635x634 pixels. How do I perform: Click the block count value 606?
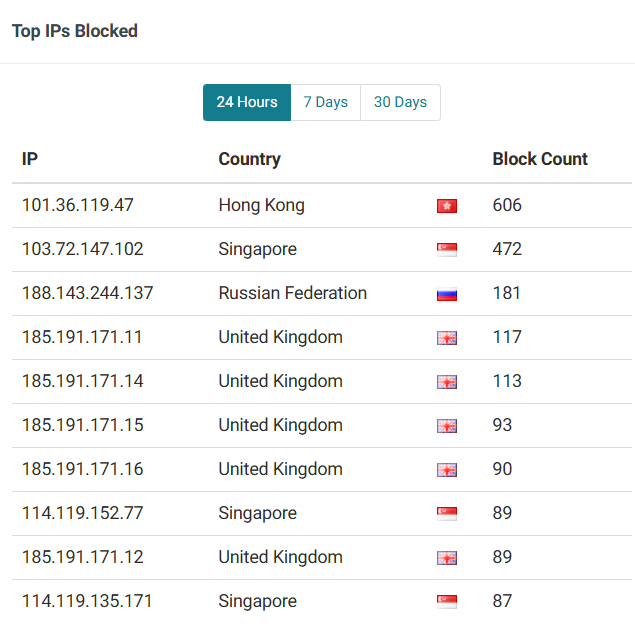click(507, 205)
